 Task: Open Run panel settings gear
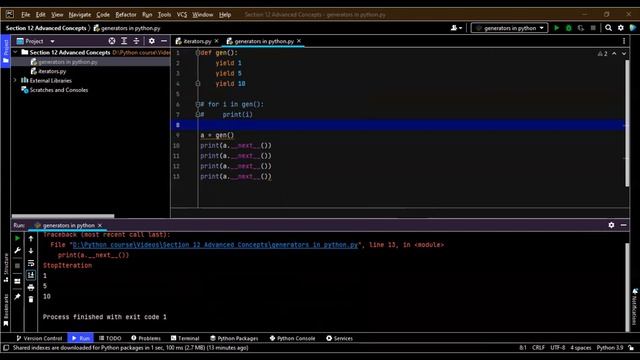(x=611, y=225)
